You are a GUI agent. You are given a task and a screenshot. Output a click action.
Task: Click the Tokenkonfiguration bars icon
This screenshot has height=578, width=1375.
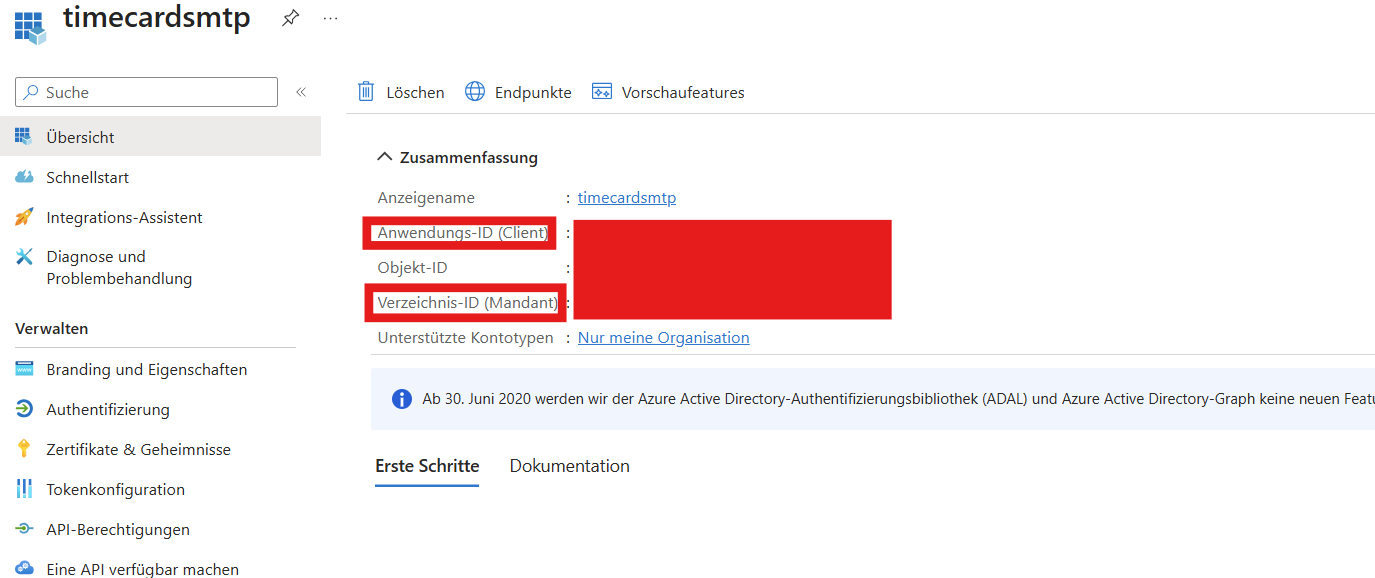pyautogui.click(x=24, y=489)
